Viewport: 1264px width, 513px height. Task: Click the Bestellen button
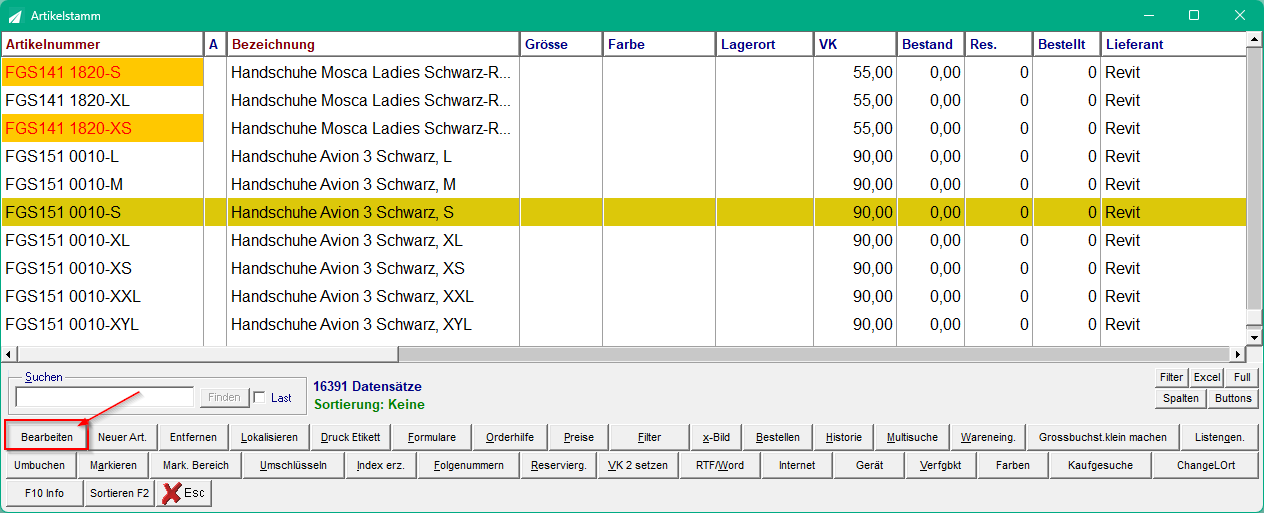click(777, 437)
